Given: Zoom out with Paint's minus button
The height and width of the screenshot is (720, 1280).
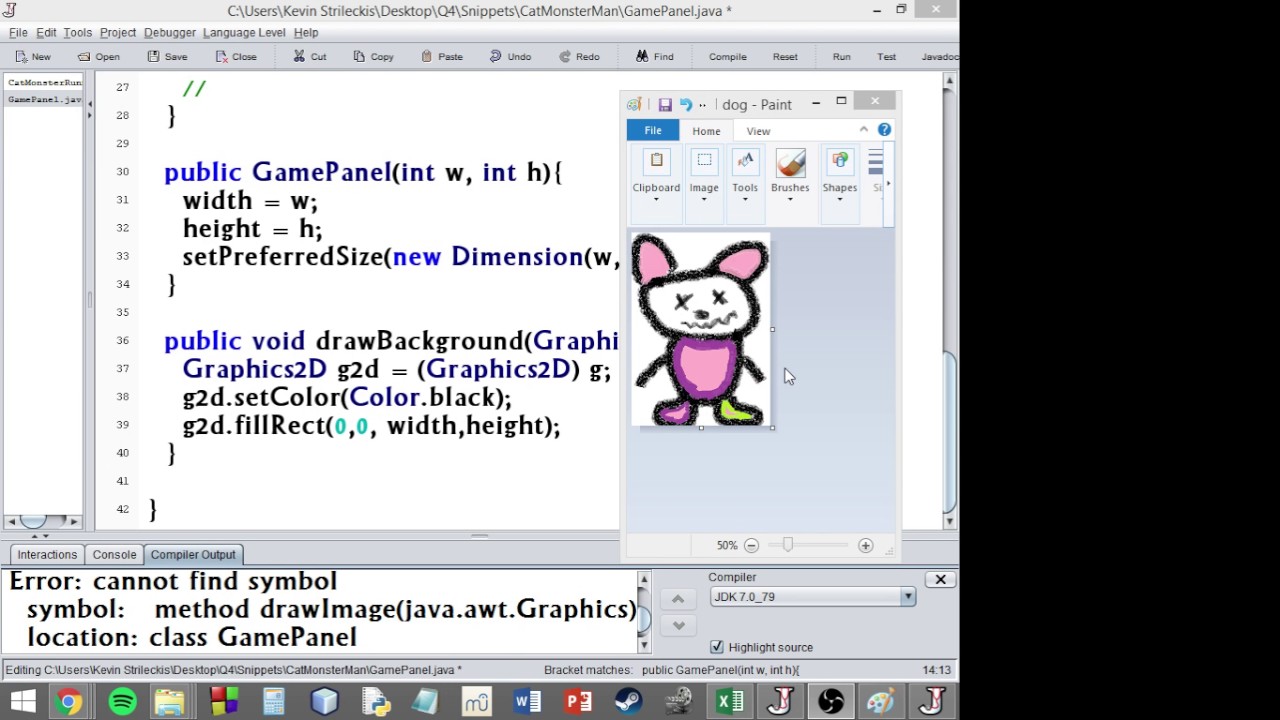Looking at the screenshot, I should pos(751,545).
